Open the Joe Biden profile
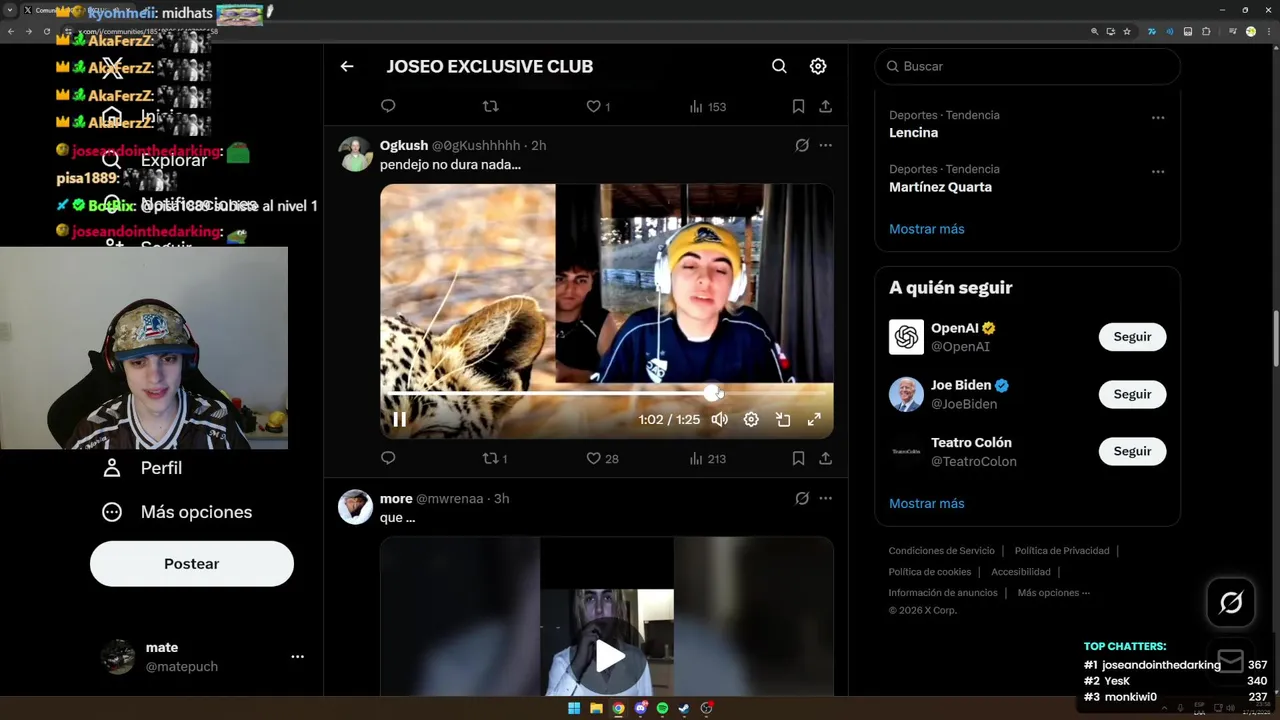The width and height of the screenshot is (1280, 720). click(x=960, y=385)
